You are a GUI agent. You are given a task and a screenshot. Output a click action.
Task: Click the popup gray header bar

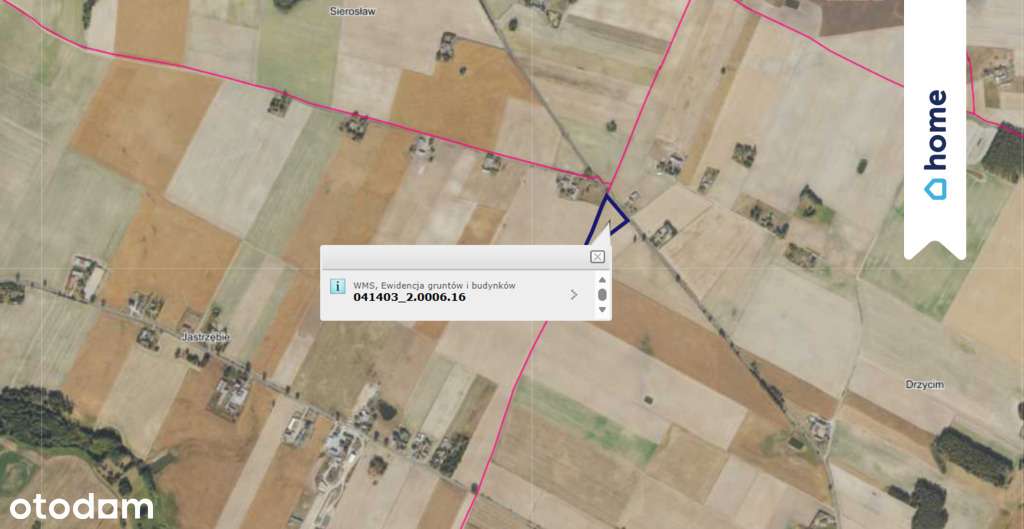(x=466, y=257)
